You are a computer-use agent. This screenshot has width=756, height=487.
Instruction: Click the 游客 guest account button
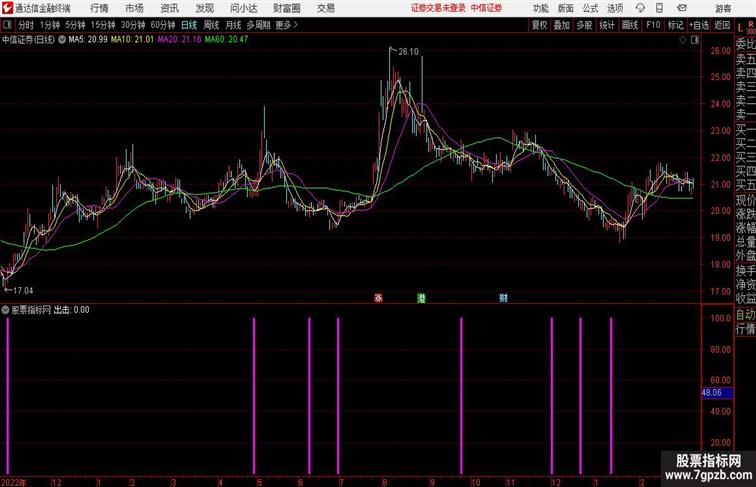[723, 8]
